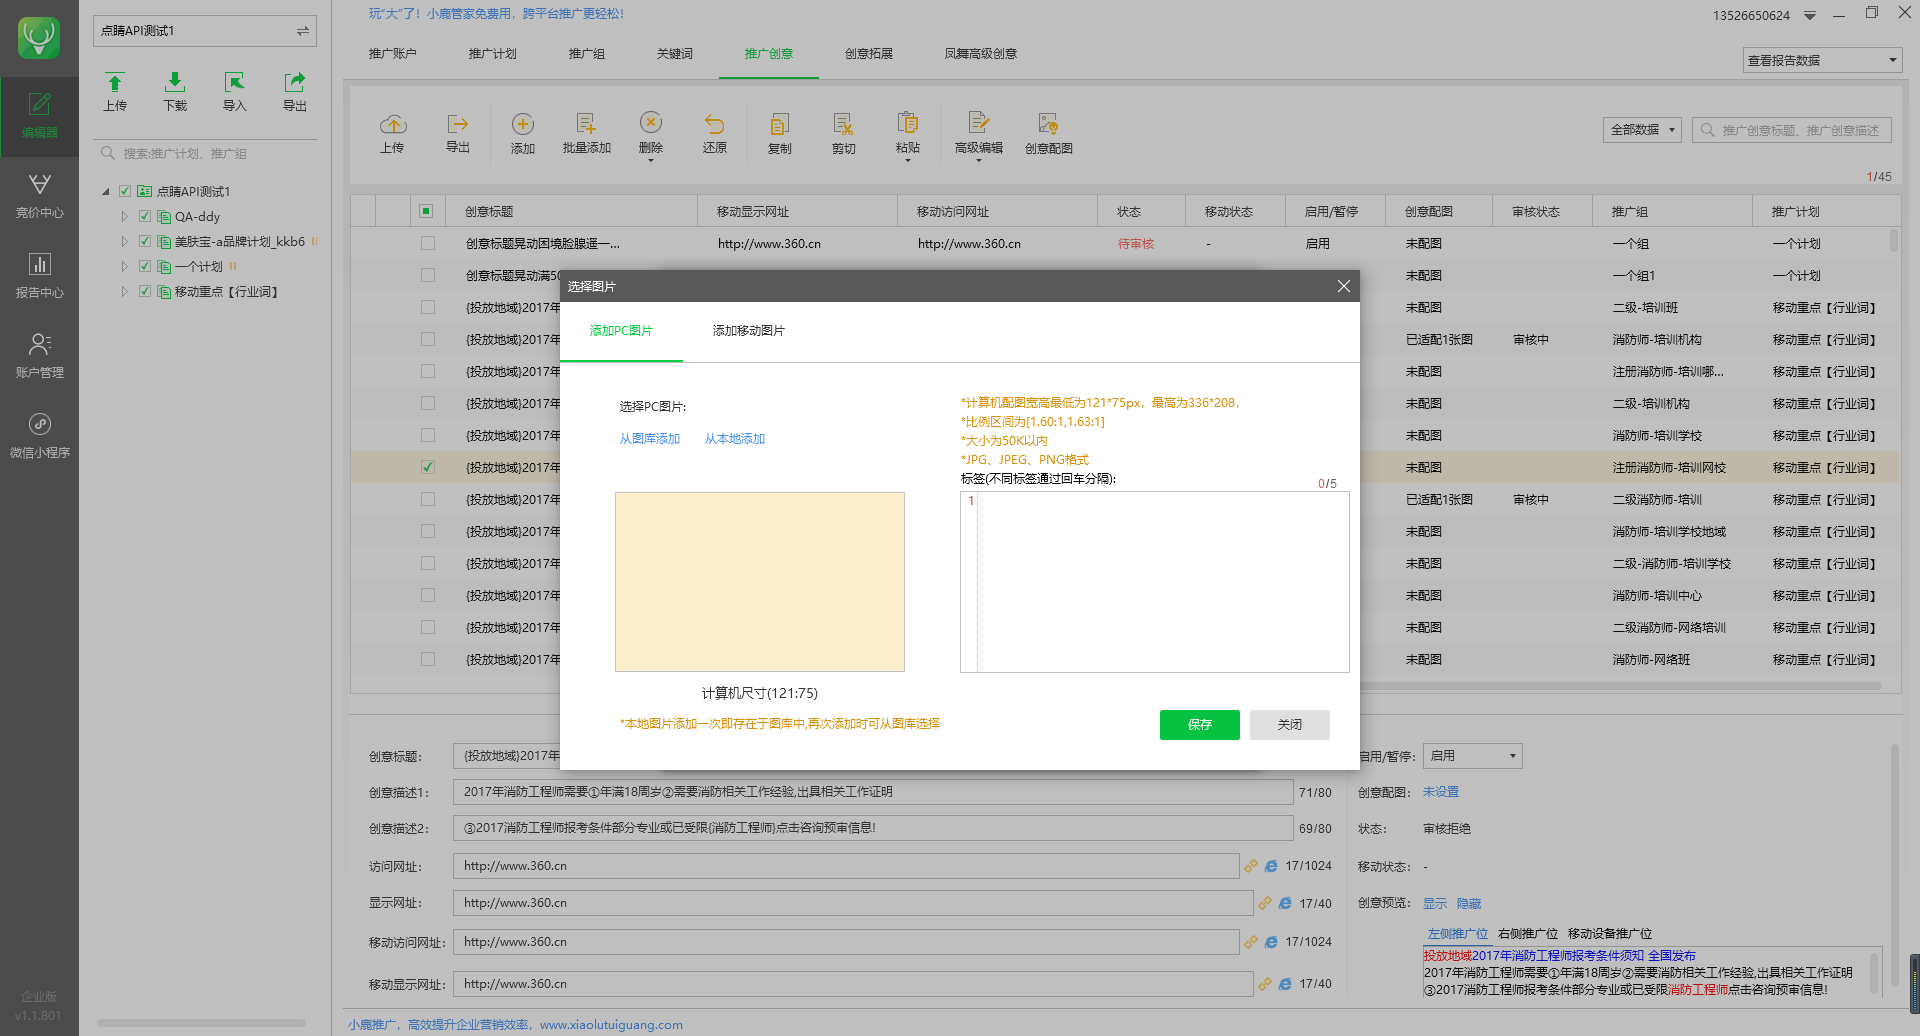1920x1036 pixels.
Task: Click the 复制 icon
Action: pos(780,124)
